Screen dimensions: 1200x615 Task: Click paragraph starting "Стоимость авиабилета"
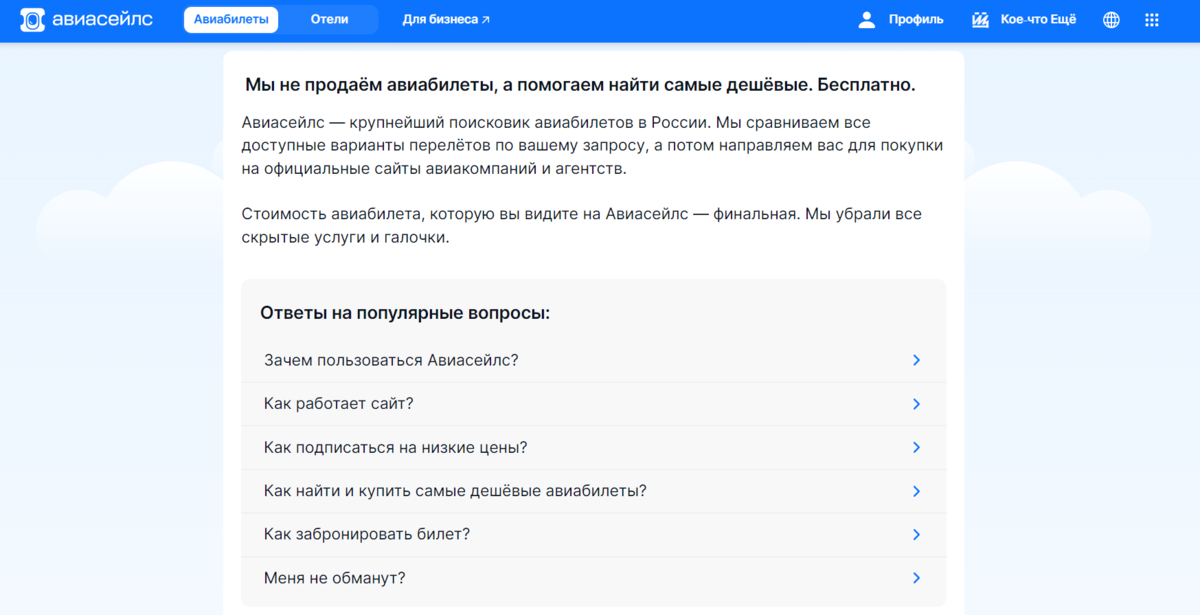click(582, 227)
